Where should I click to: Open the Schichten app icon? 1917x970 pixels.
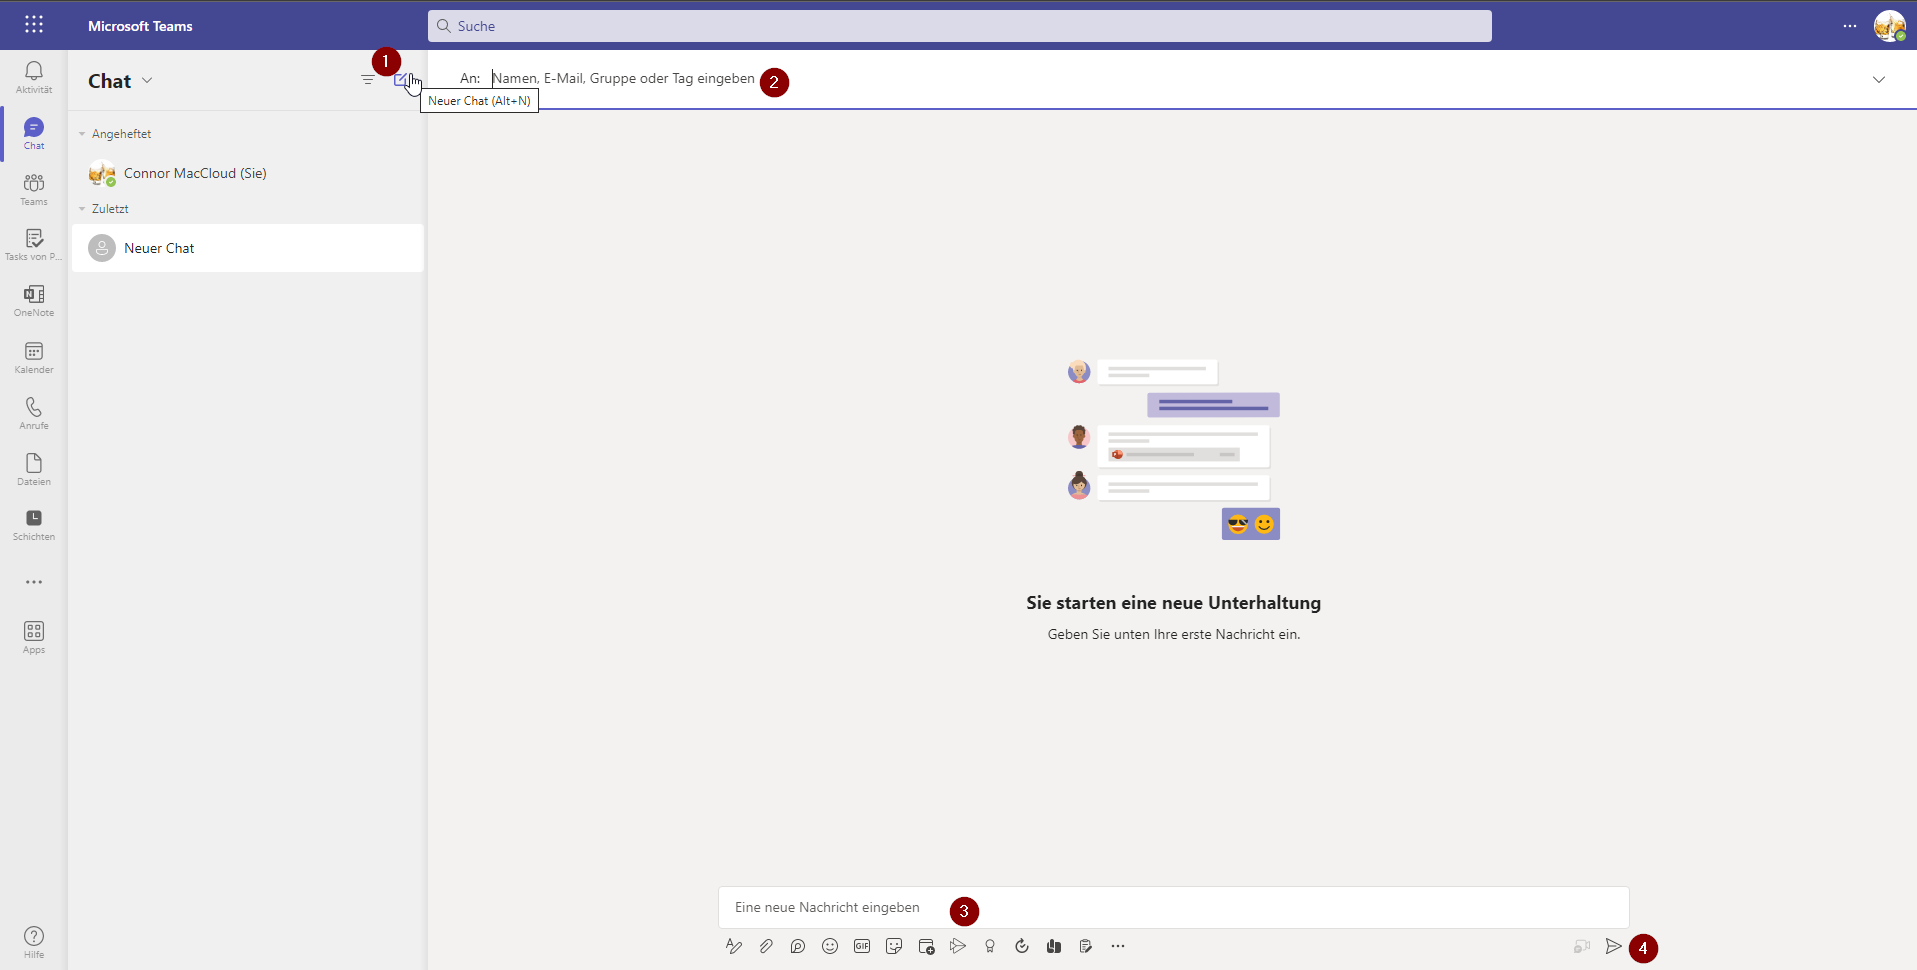(x=33, y=524)
